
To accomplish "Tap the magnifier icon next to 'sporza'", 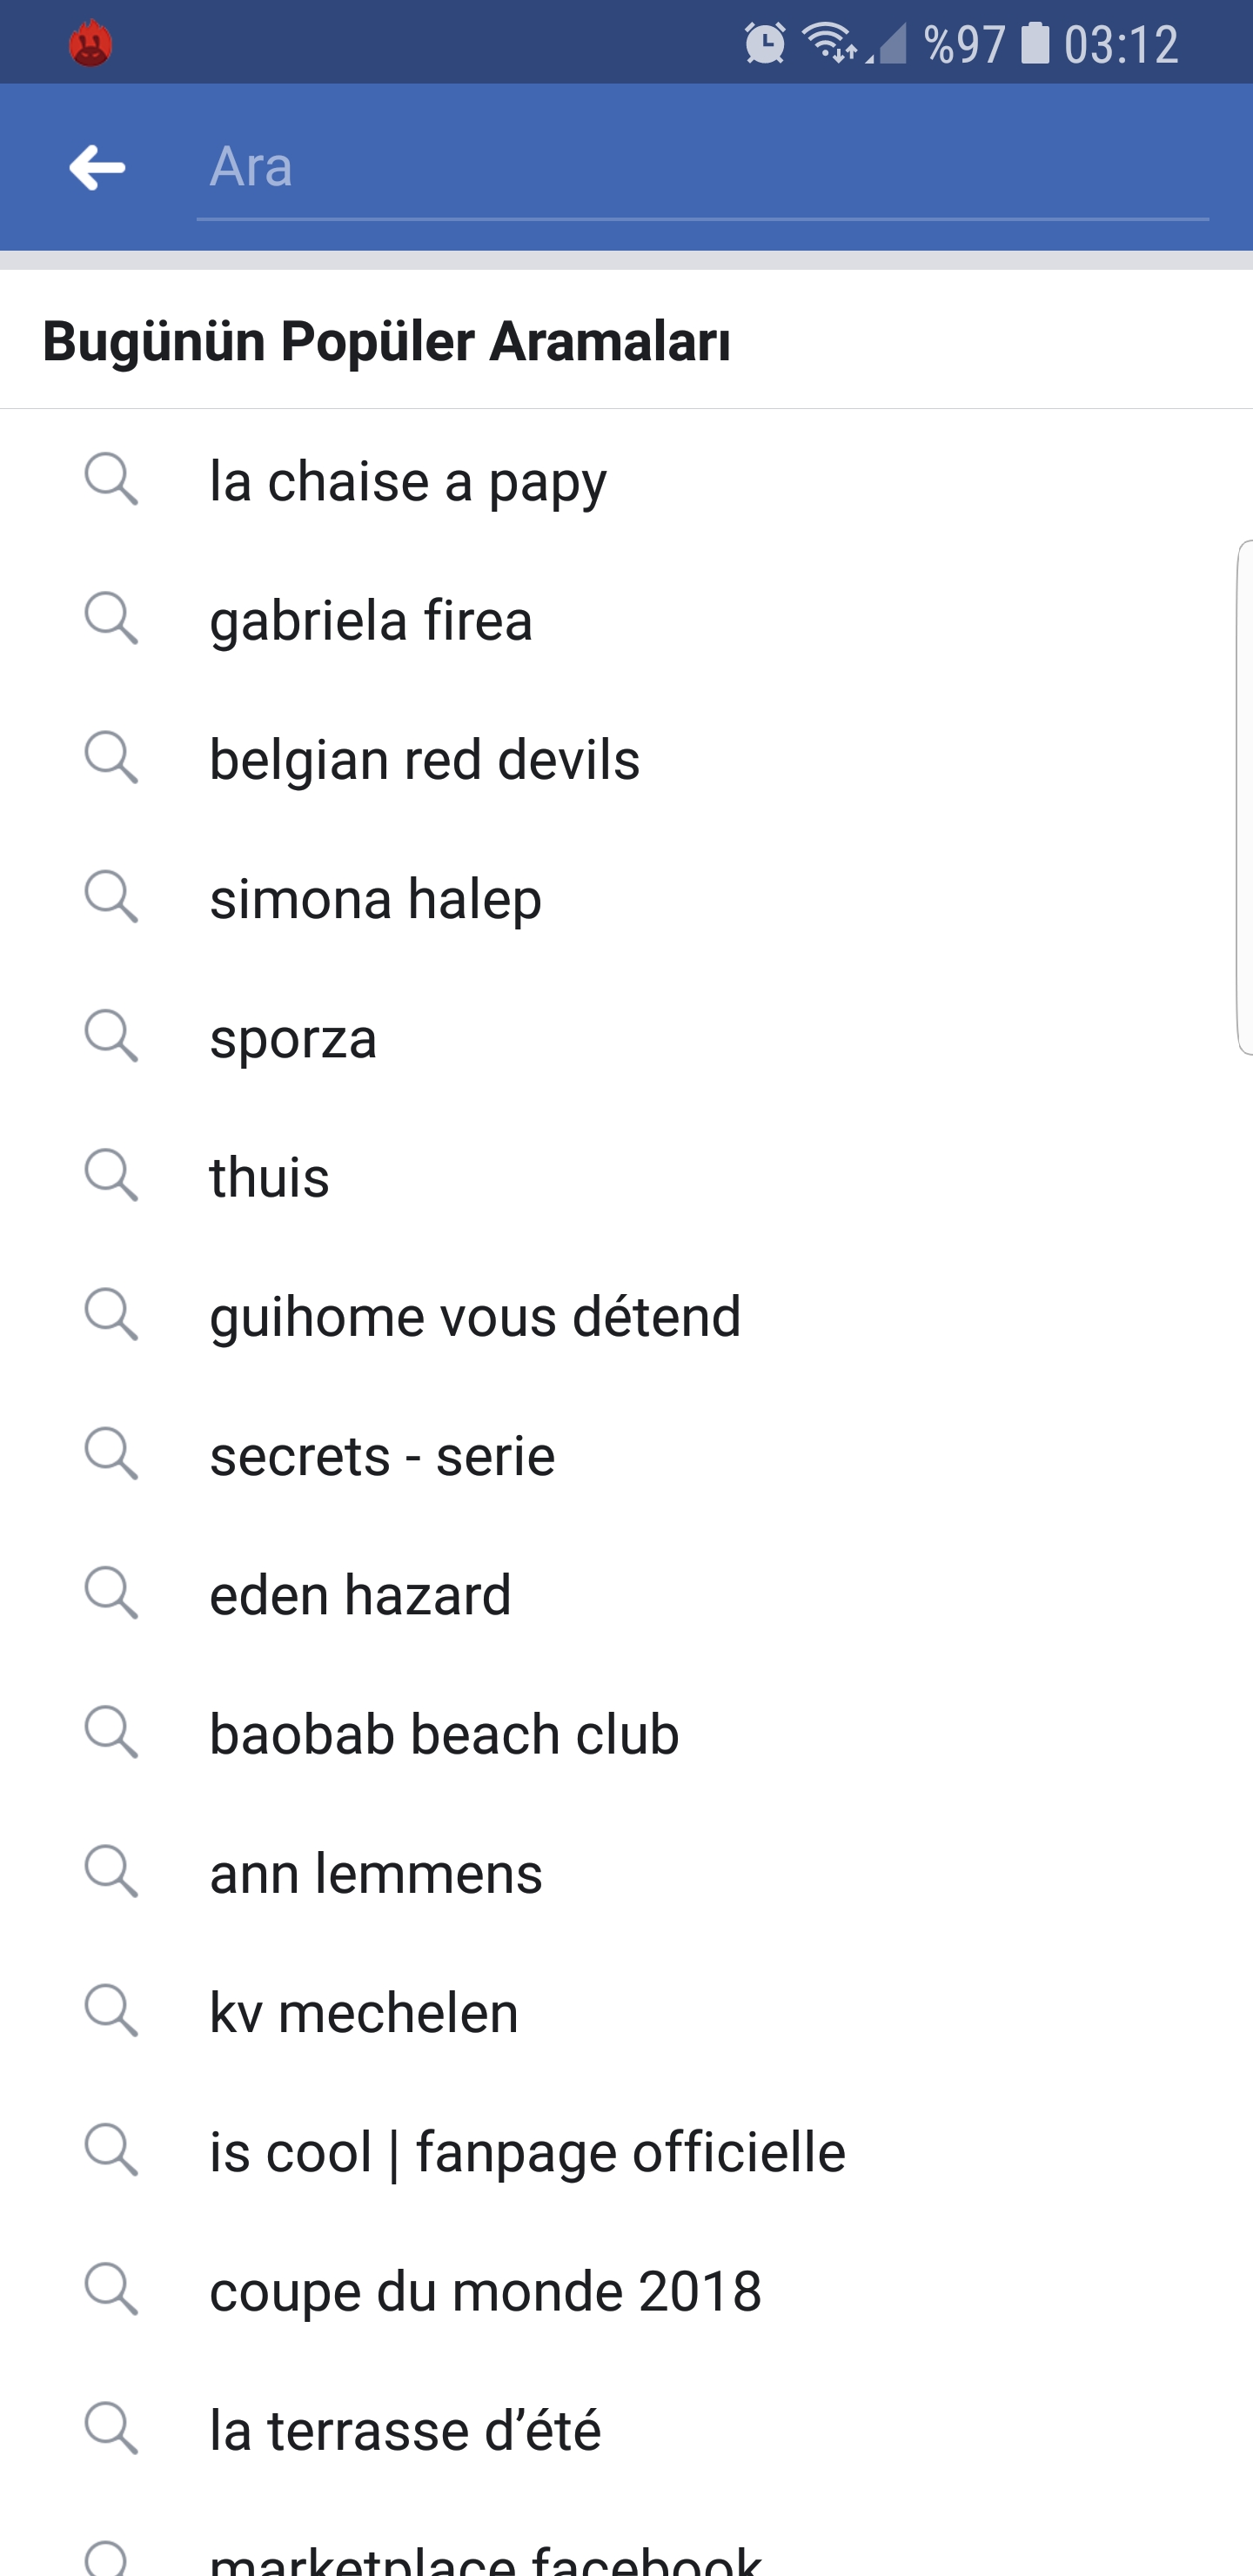I will [111, 1036].
